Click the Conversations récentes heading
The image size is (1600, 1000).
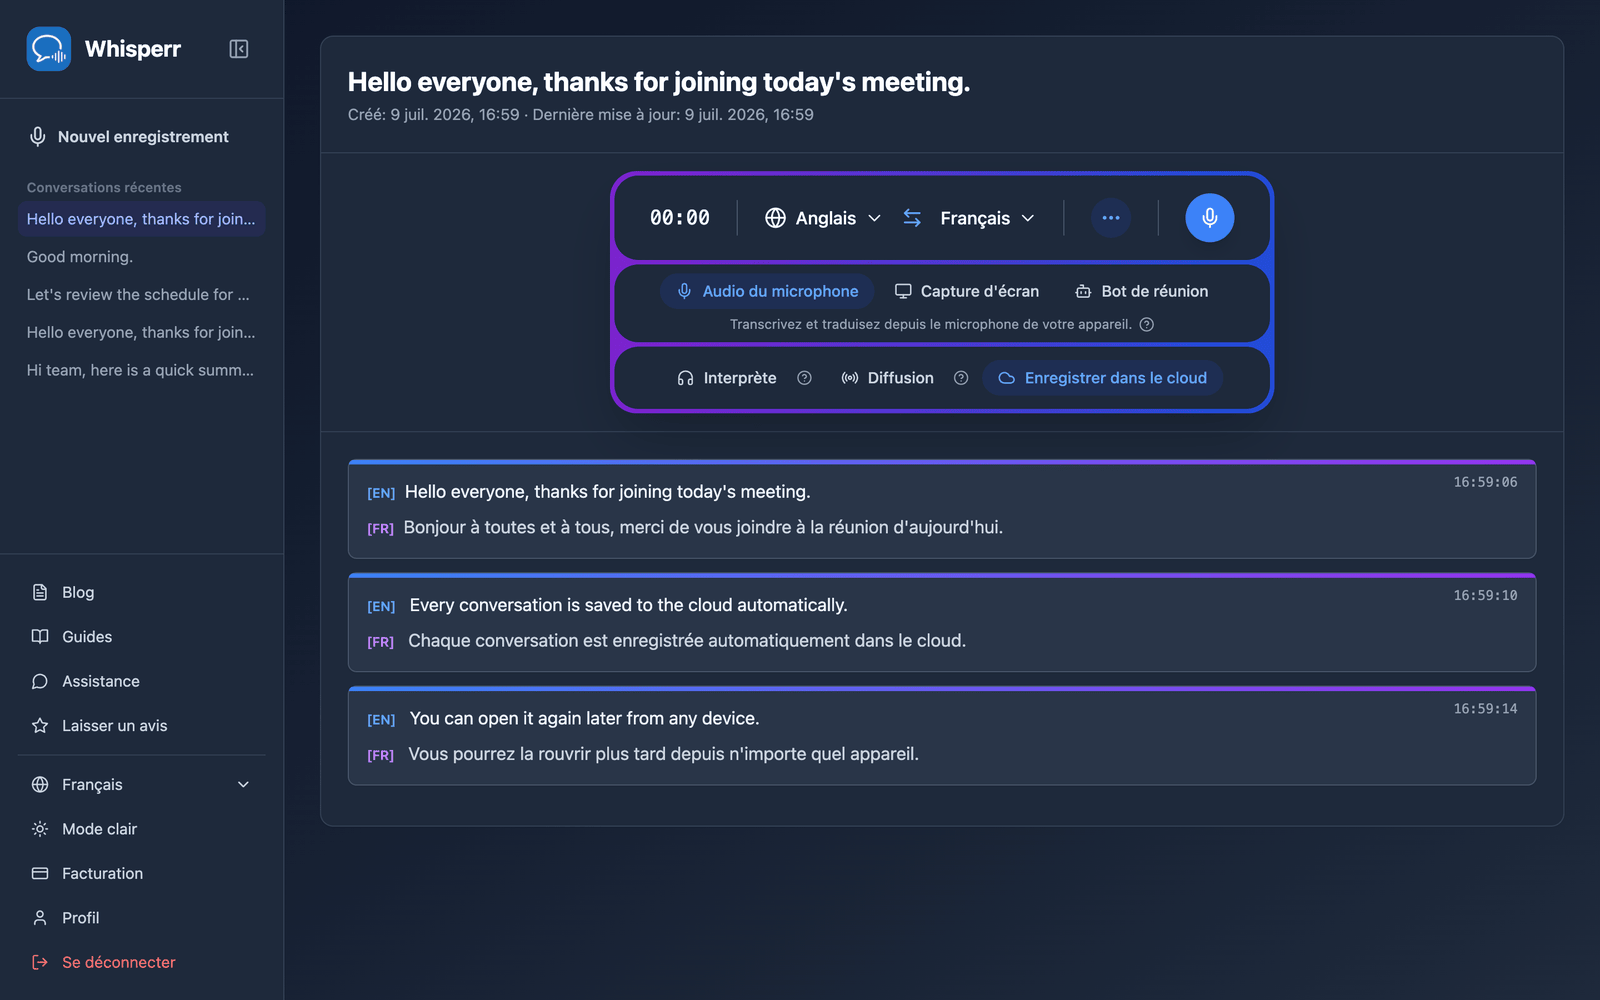tap(104, 187)
